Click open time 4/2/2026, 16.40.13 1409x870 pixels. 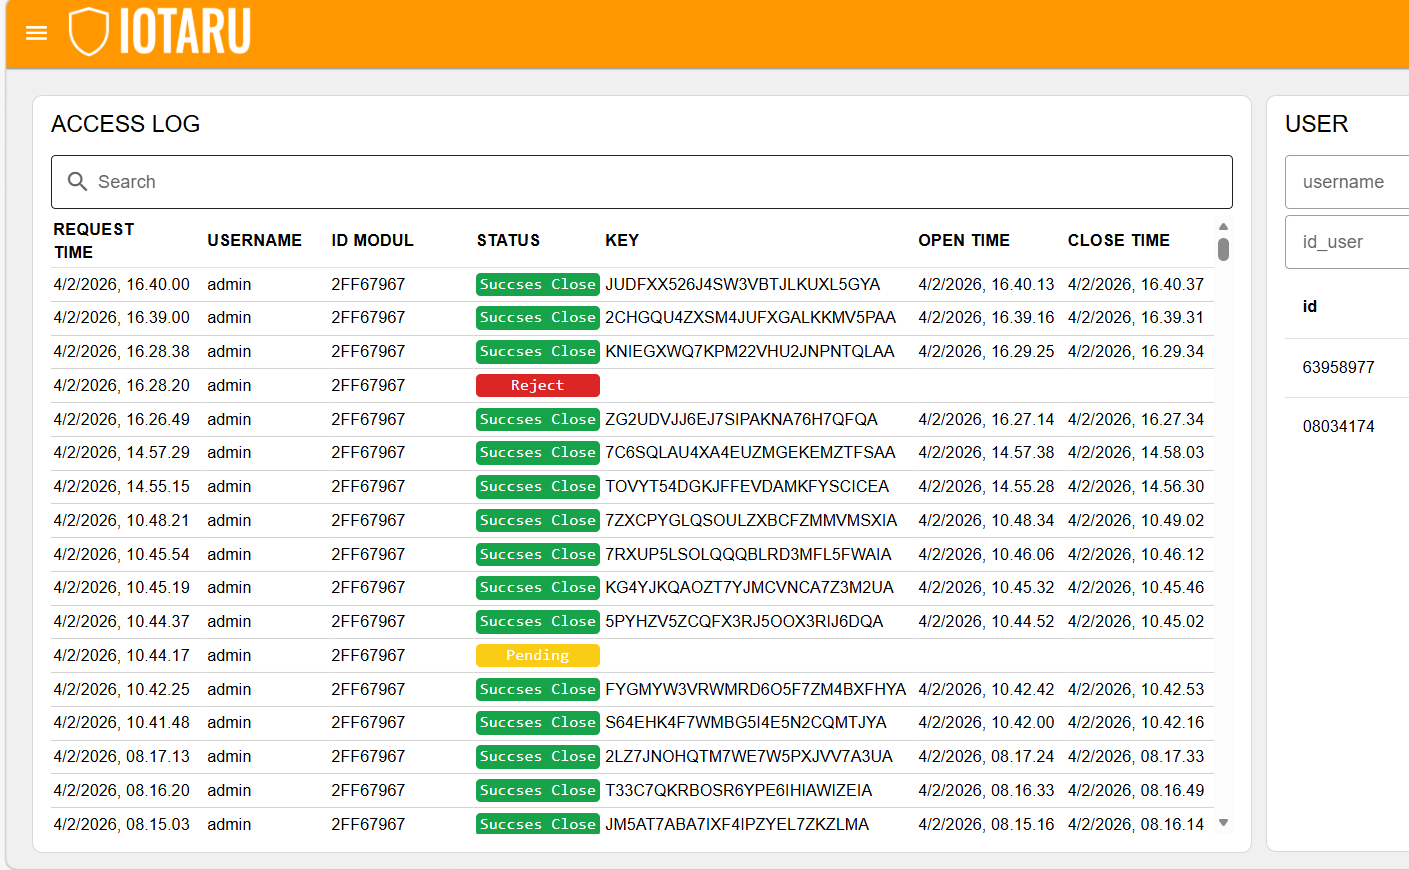click(x=986, y=284)
